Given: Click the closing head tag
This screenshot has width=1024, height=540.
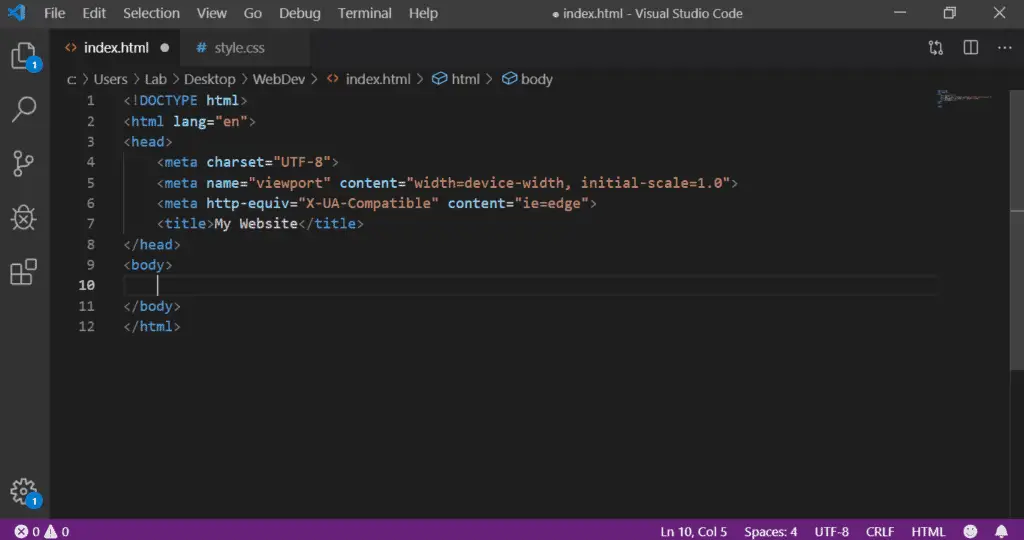Looking at the screenshot, I should click(x=152, y=244).
